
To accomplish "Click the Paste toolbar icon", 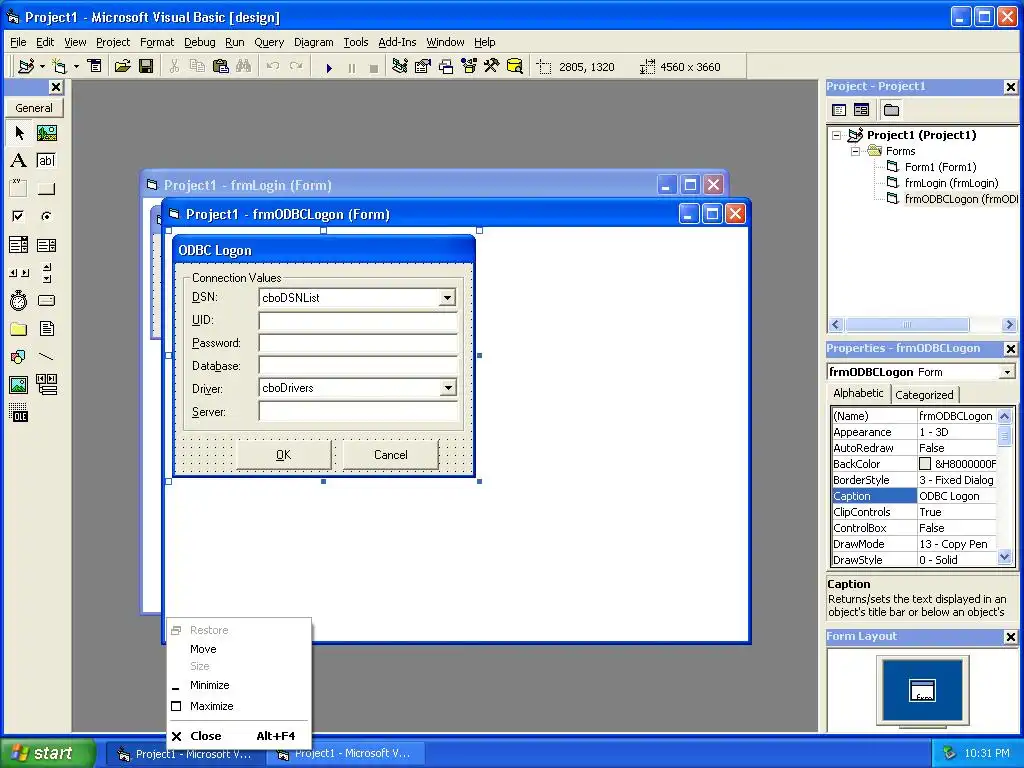I will pos(221,66).
